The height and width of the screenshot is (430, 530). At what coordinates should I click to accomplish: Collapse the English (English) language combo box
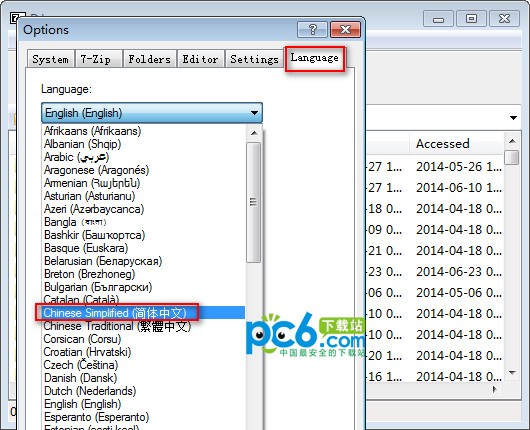click(x=152, y=113)
